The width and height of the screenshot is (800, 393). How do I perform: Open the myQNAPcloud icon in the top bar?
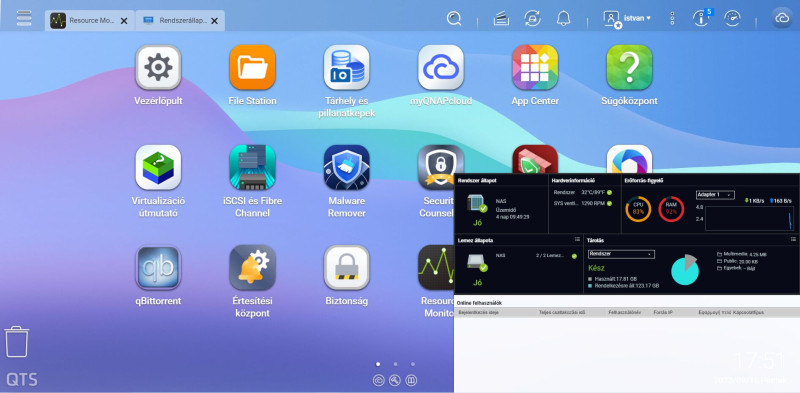(x=782, y=18)
